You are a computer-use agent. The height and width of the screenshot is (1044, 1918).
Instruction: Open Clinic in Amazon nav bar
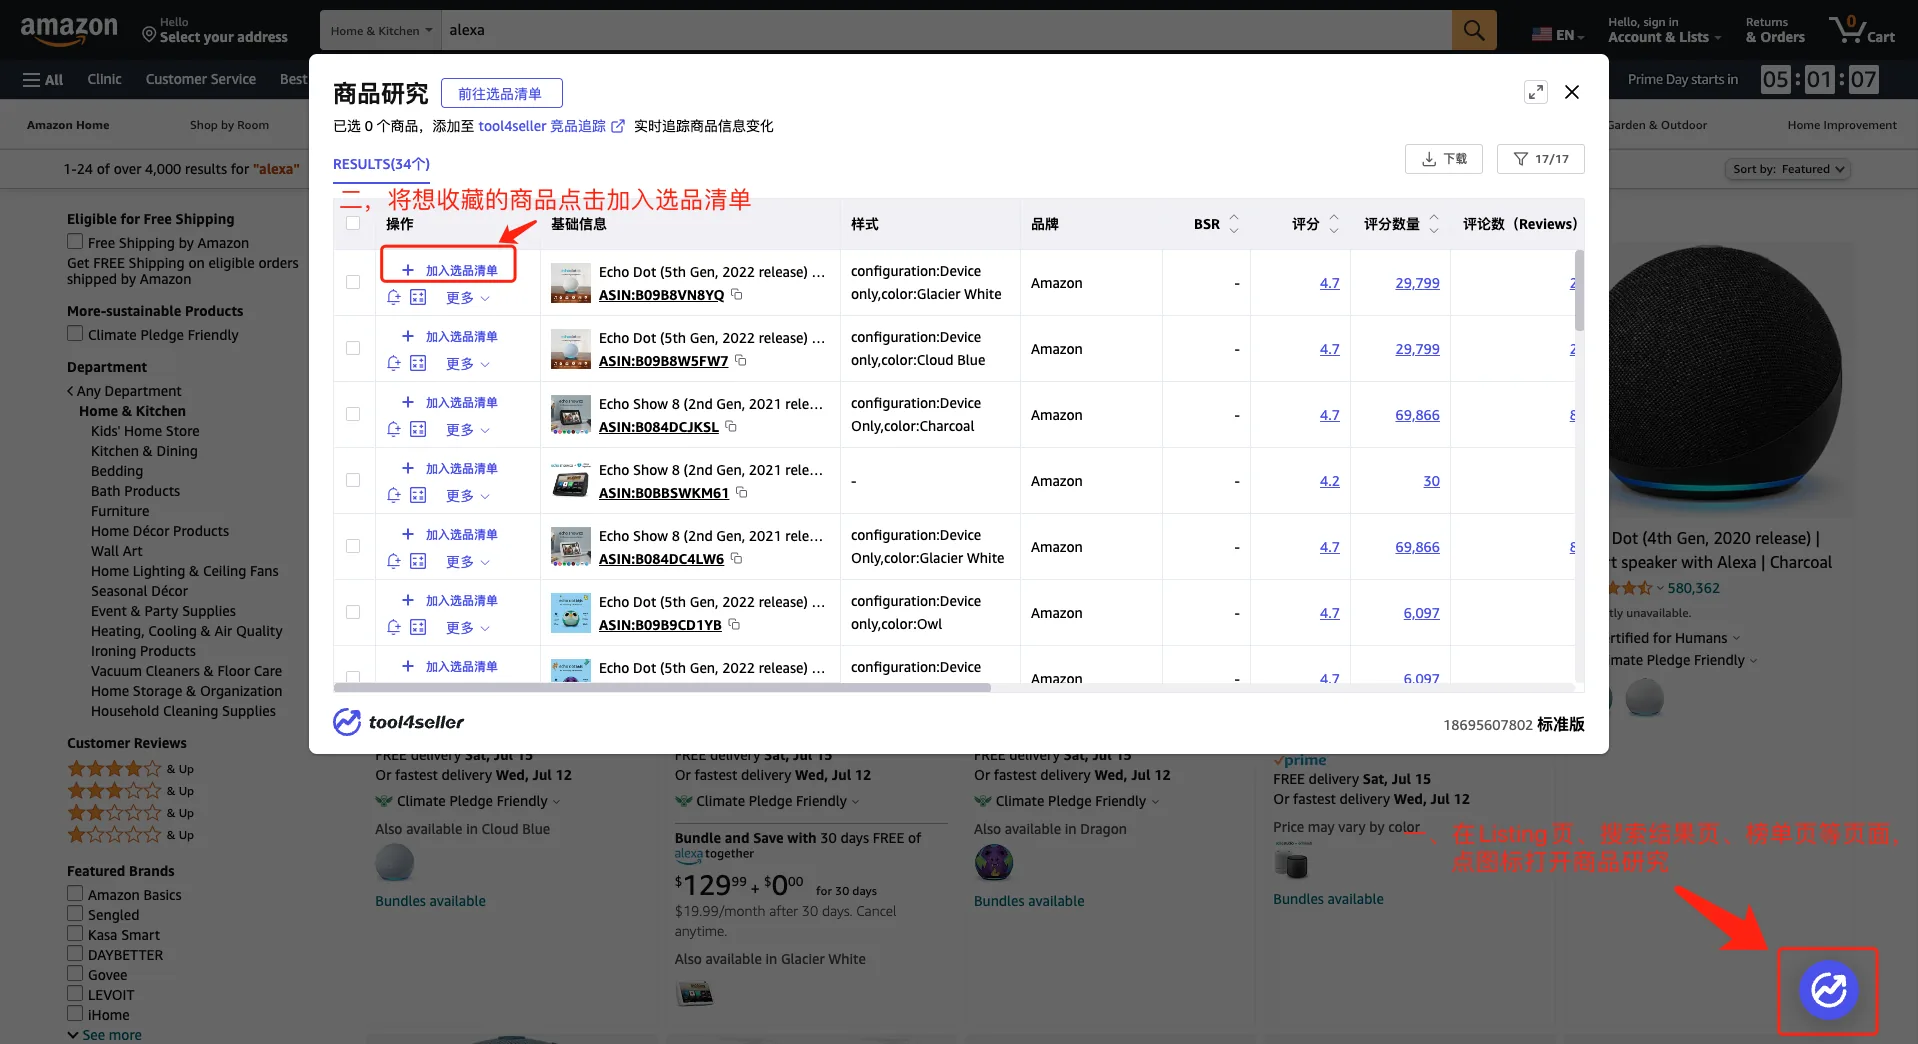tap(104, 79)
